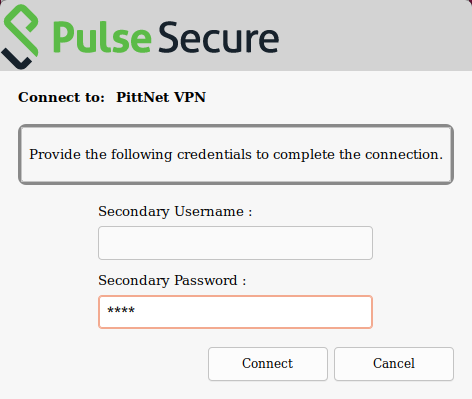The image size is (472, 399).
Task: Click the word 'Provide' in the message
Action: click(x=55, y=155)
